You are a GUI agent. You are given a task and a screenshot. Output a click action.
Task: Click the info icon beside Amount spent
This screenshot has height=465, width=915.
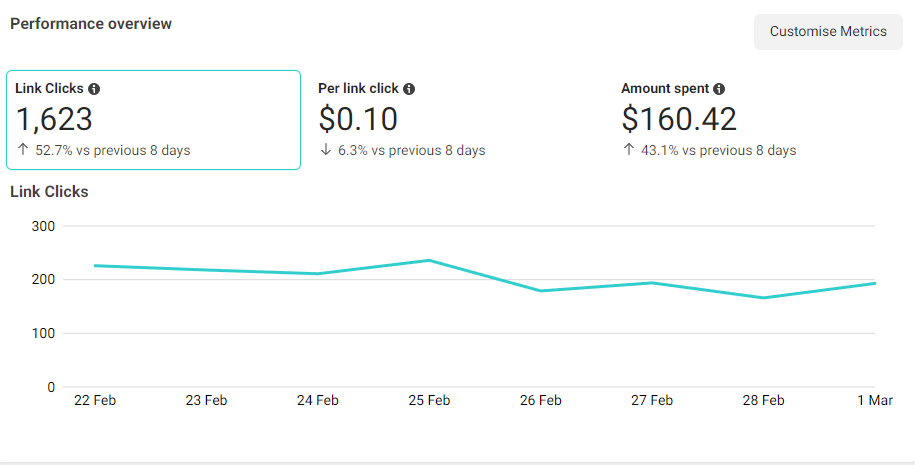719,89
